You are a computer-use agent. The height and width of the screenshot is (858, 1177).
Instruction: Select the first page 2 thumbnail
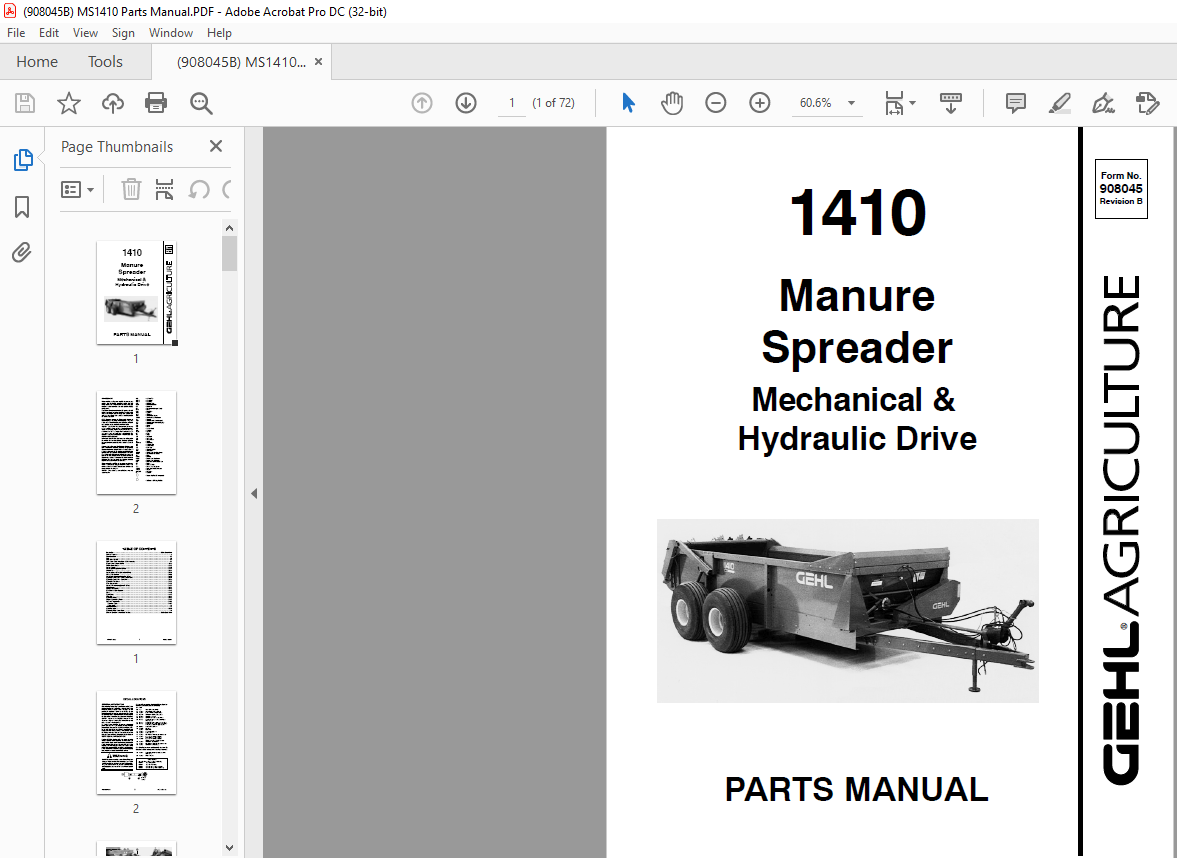click(137, 443)
